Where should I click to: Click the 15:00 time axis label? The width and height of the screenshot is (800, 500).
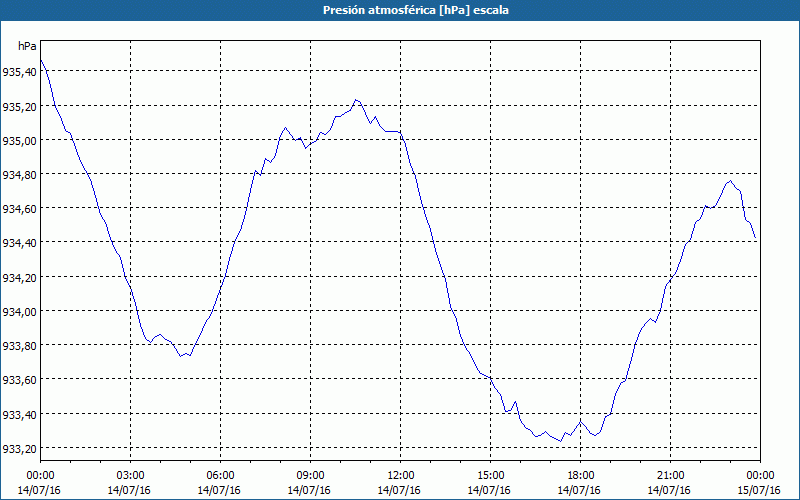tap(490, 476)
